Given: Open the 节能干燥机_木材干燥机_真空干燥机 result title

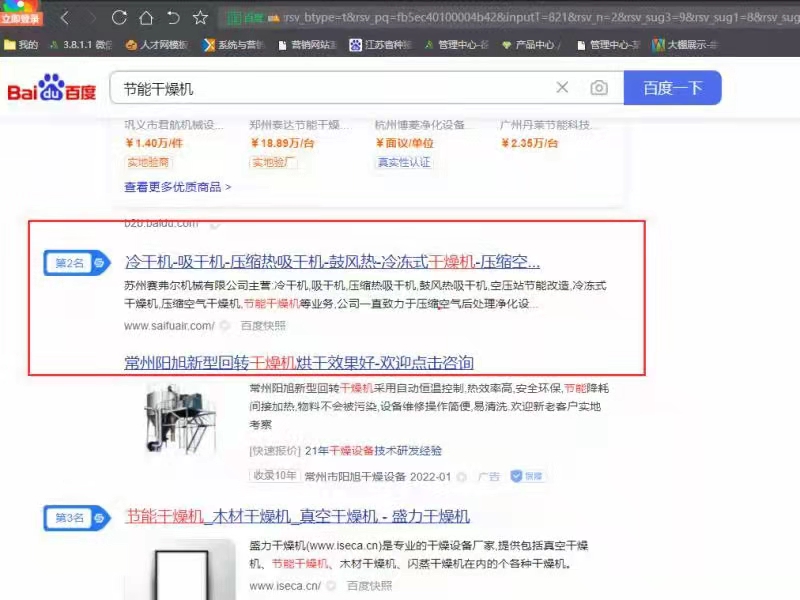Looking at the screenshot, I should pos(297,516).
